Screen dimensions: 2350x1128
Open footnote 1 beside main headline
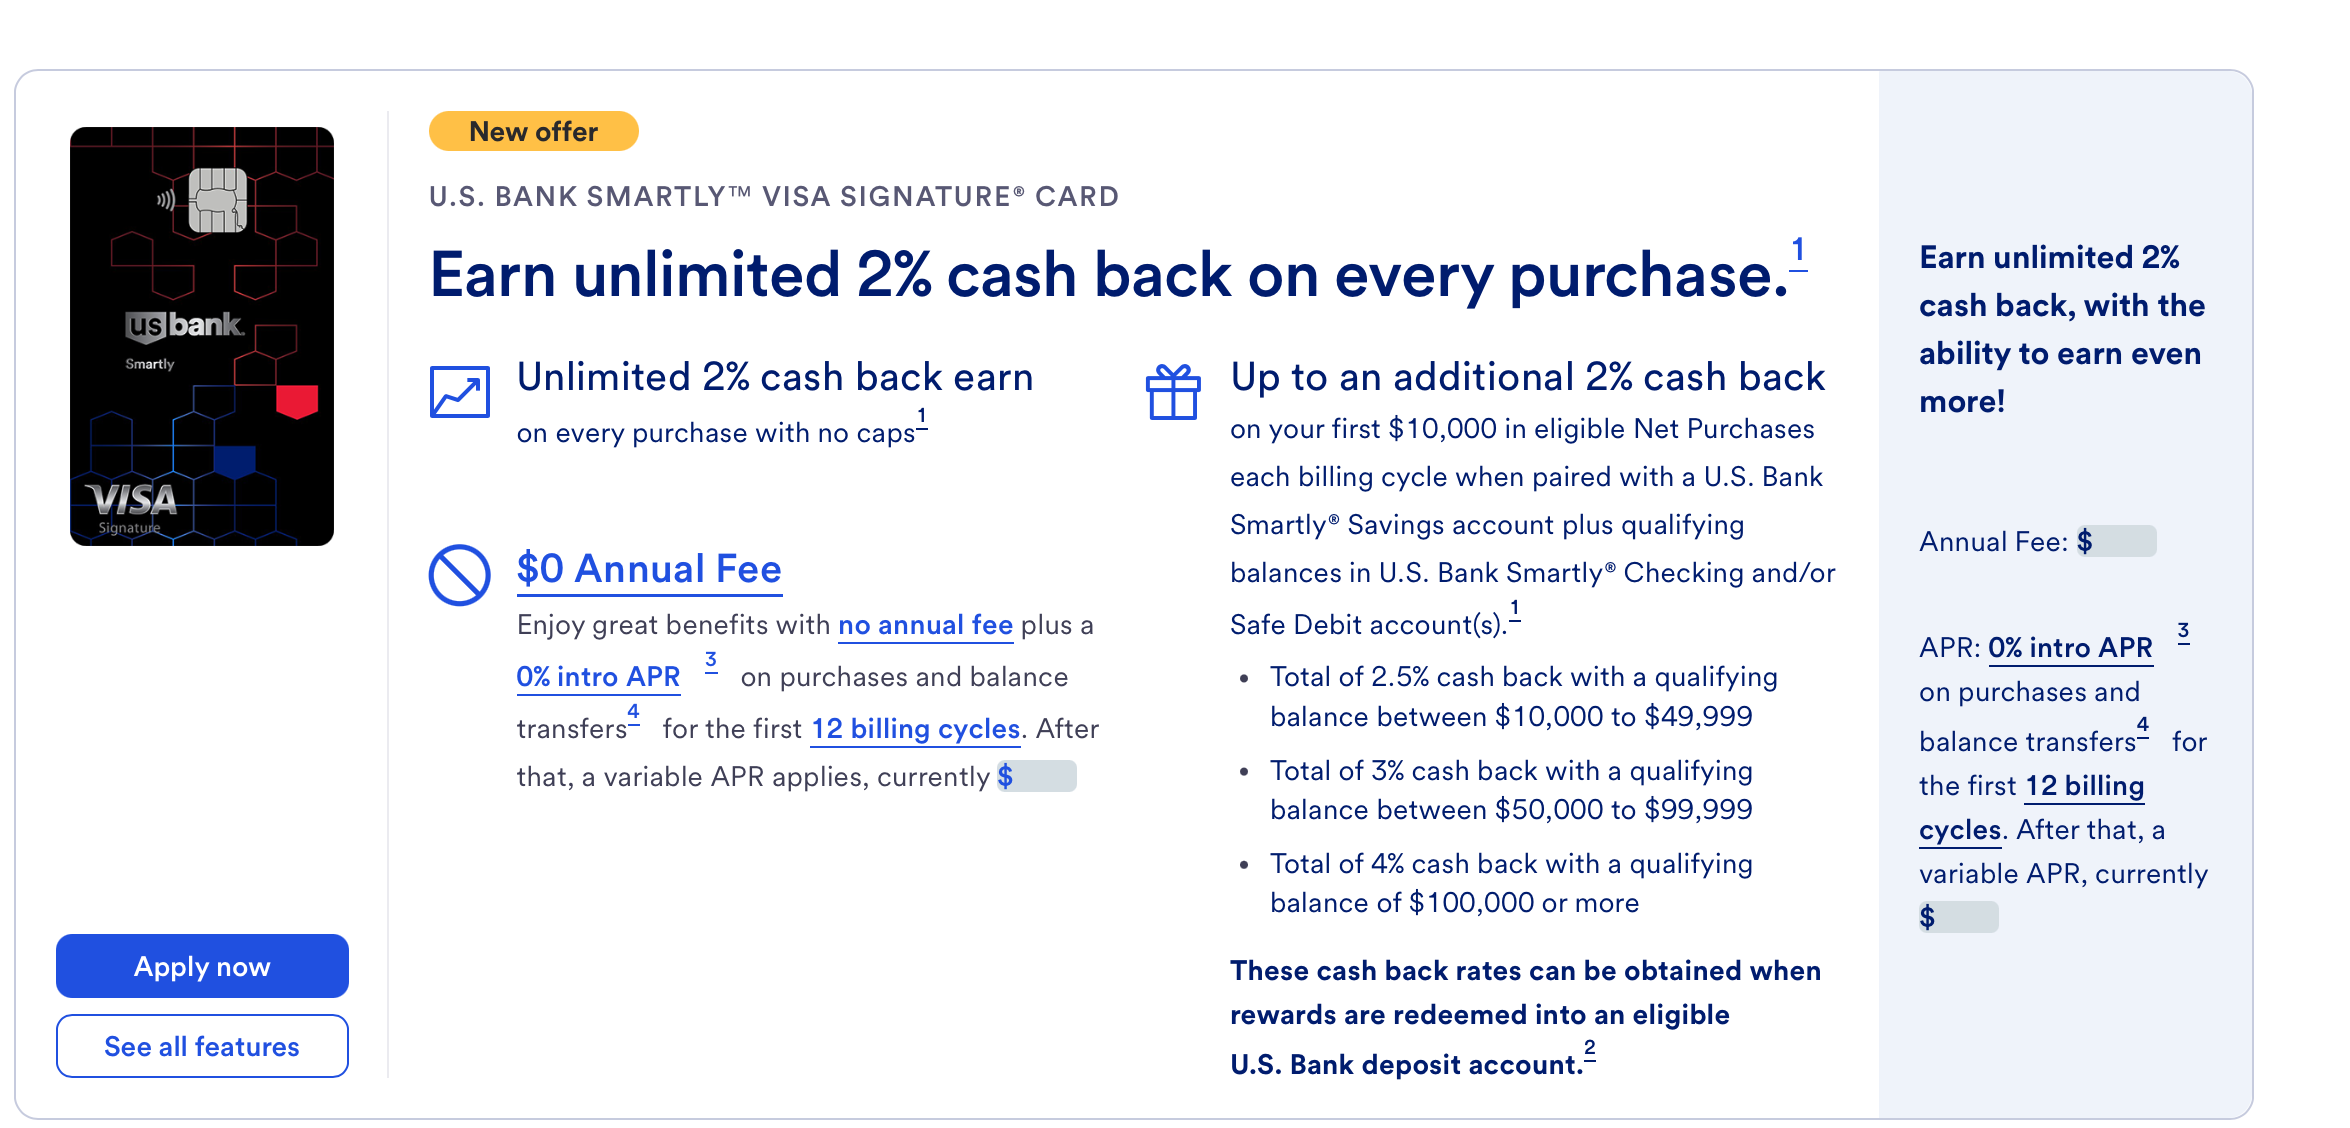1798,250
